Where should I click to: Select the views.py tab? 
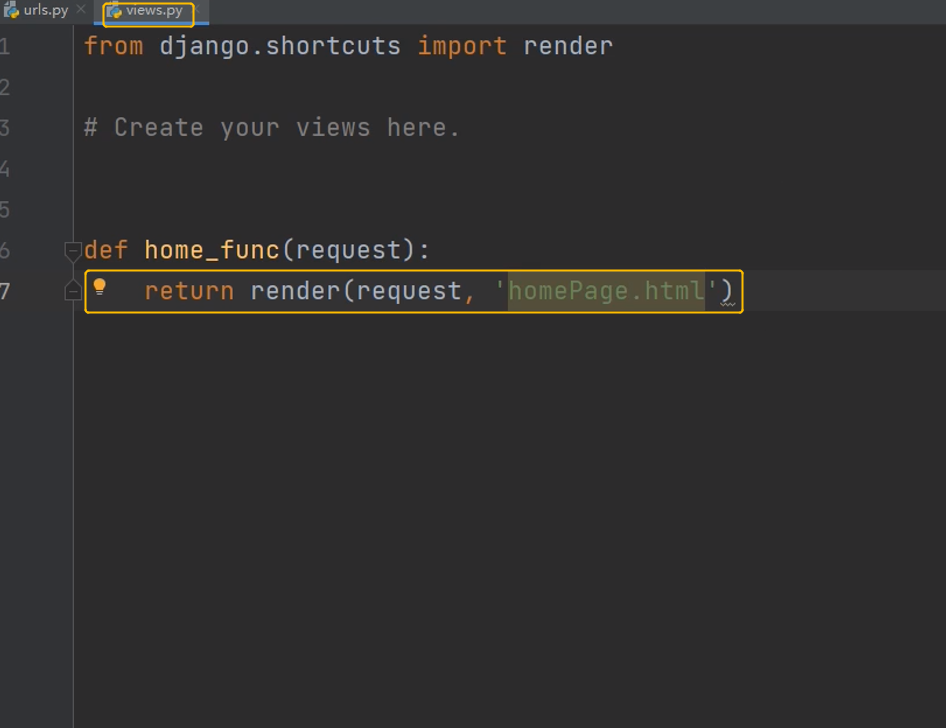154,11
